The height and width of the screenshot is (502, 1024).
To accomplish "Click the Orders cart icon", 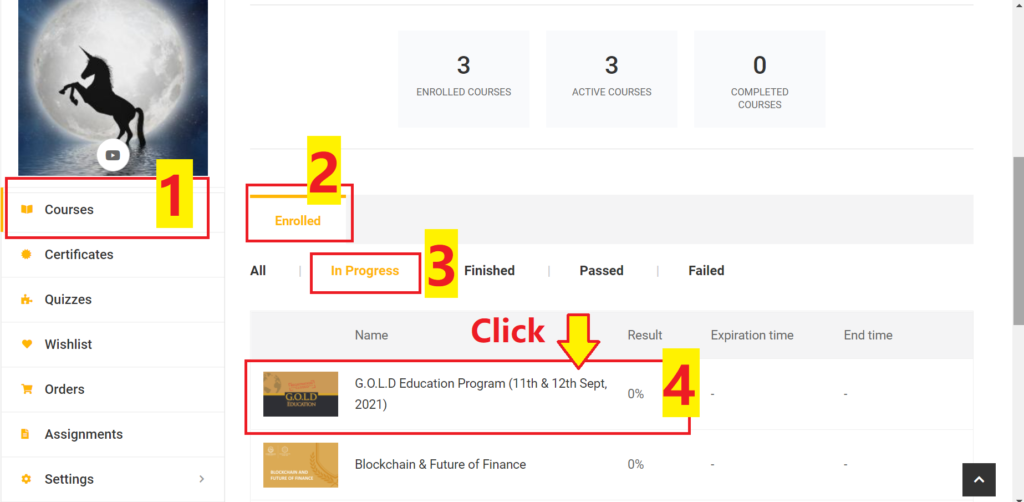I will coord(27,389).
